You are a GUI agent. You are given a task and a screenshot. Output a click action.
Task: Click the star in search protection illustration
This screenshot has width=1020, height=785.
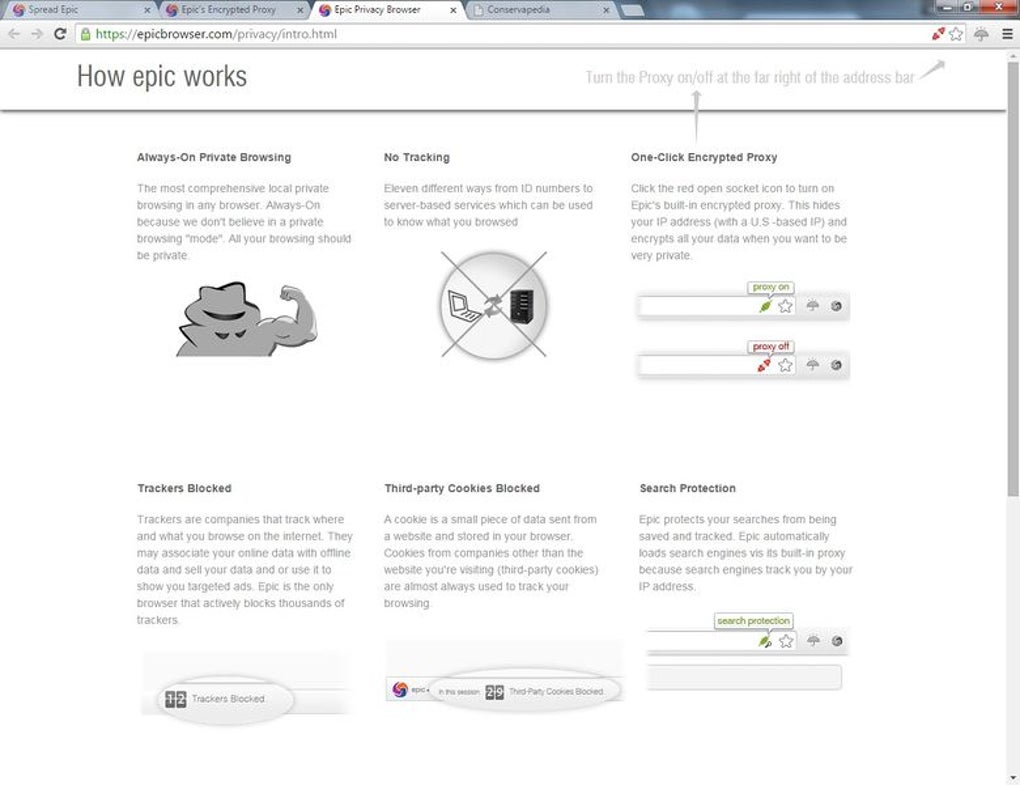click(x=786, y=641)
